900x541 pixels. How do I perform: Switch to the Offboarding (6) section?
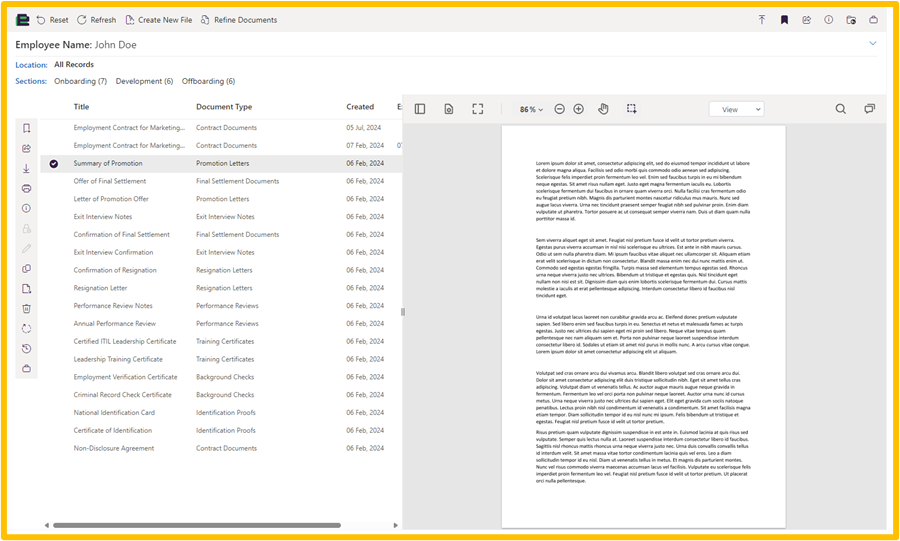(x=208, y=81)
